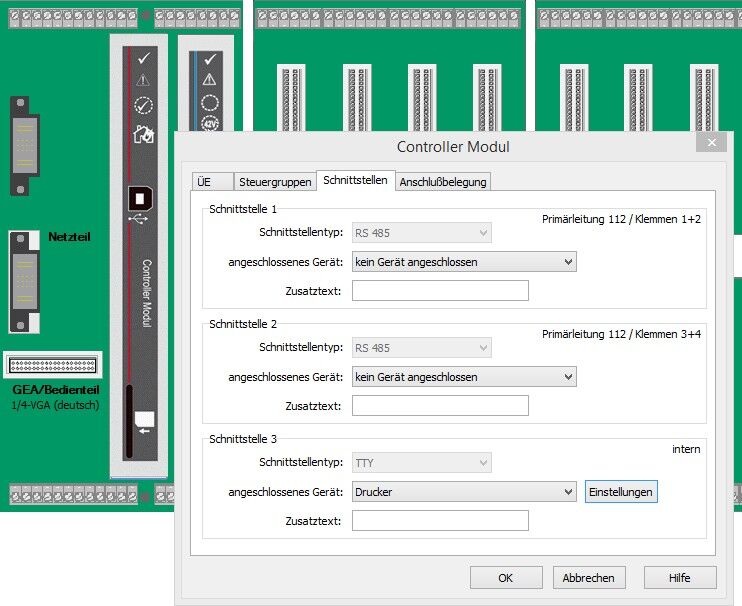Click warning triangle on Controller Modul strip
Viewport: 742px width, 606px height.
click(x=143, y=80)
